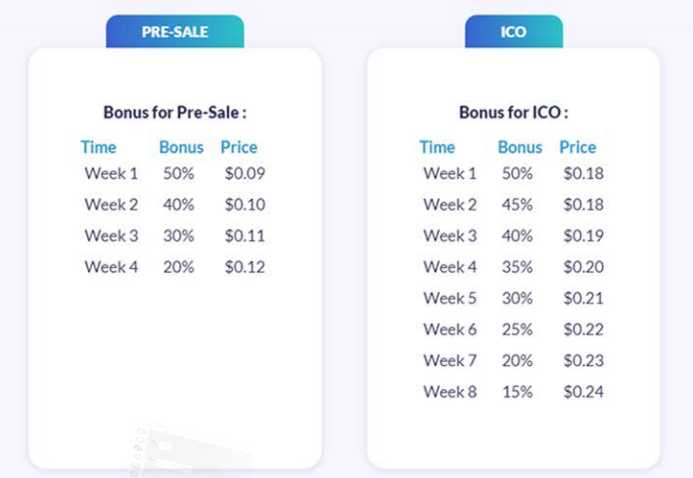
Task: Select the Pre-Sale Week 4 row
Action: (111, 267)
